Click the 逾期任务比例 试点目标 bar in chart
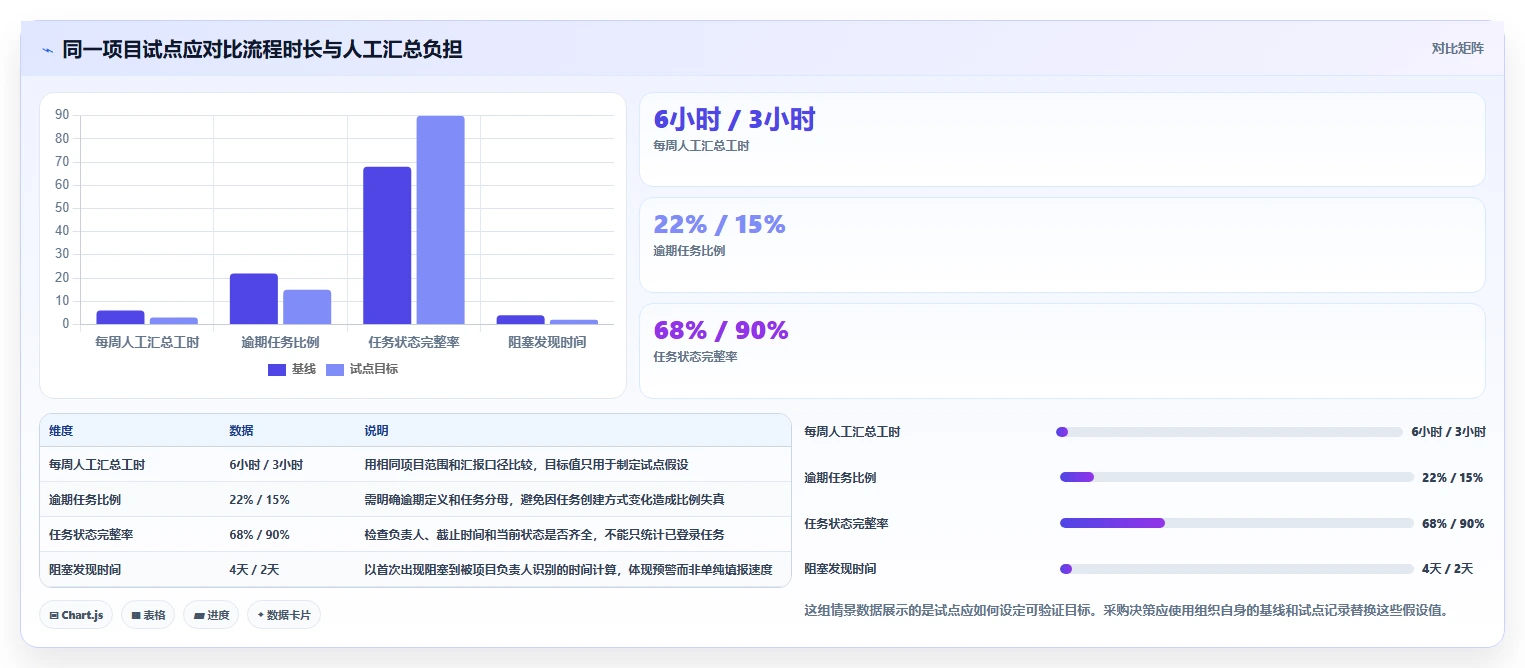 pyautogui.click(x=307, y=307)
